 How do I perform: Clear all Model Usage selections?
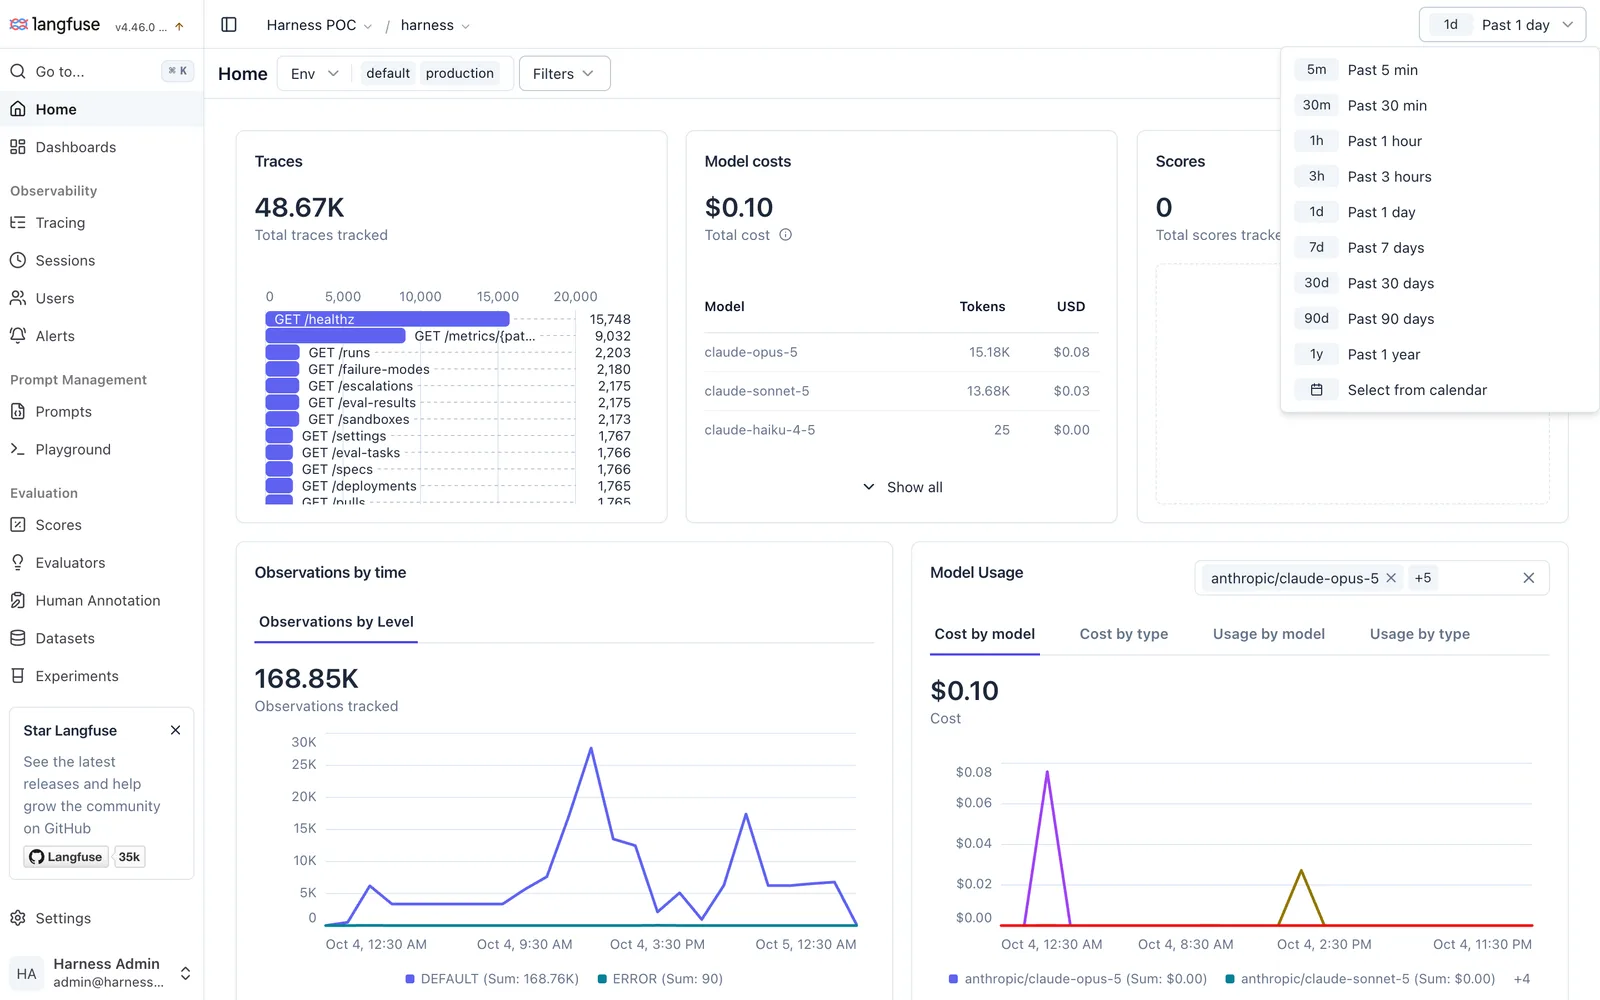click(1528, 578)
